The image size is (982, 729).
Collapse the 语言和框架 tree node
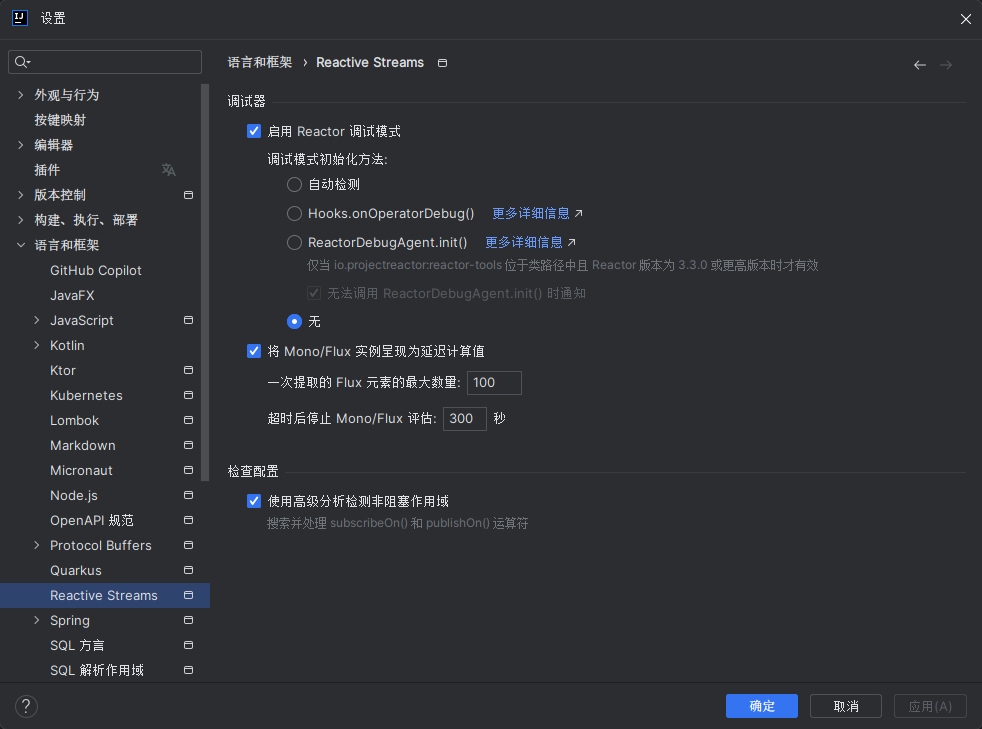21,245
